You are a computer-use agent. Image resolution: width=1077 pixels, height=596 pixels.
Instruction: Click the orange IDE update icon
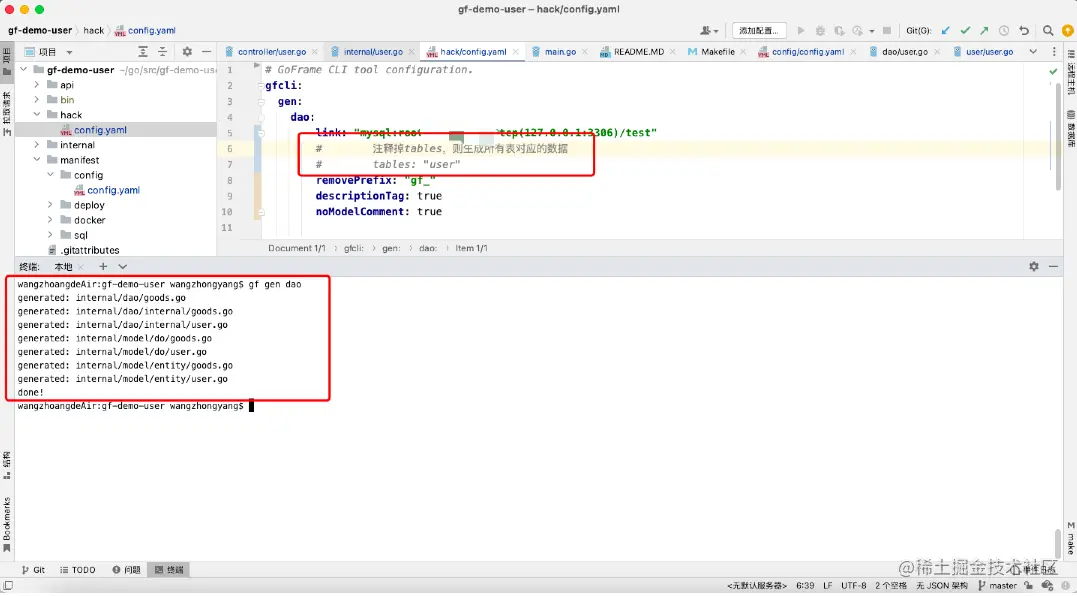1067,30
